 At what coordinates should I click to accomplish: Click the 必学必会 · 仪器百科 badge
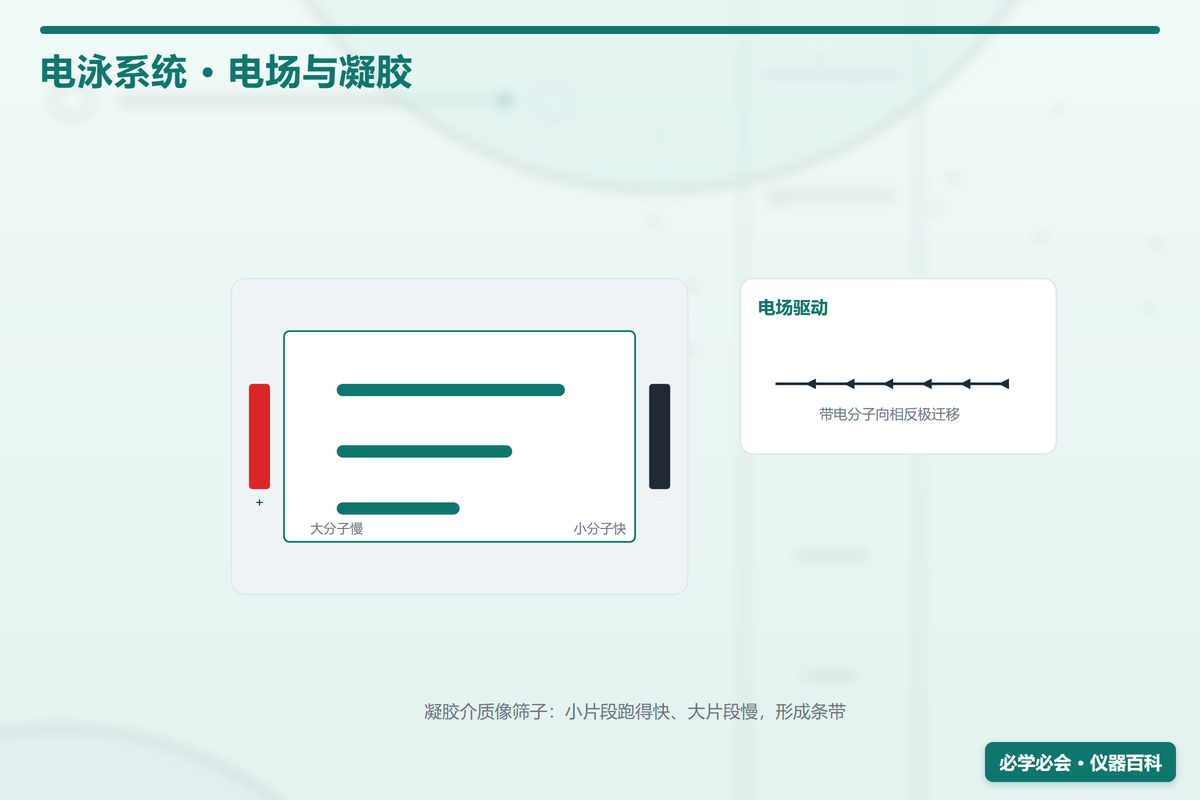pyautogui.click(x=1080, y=763)
